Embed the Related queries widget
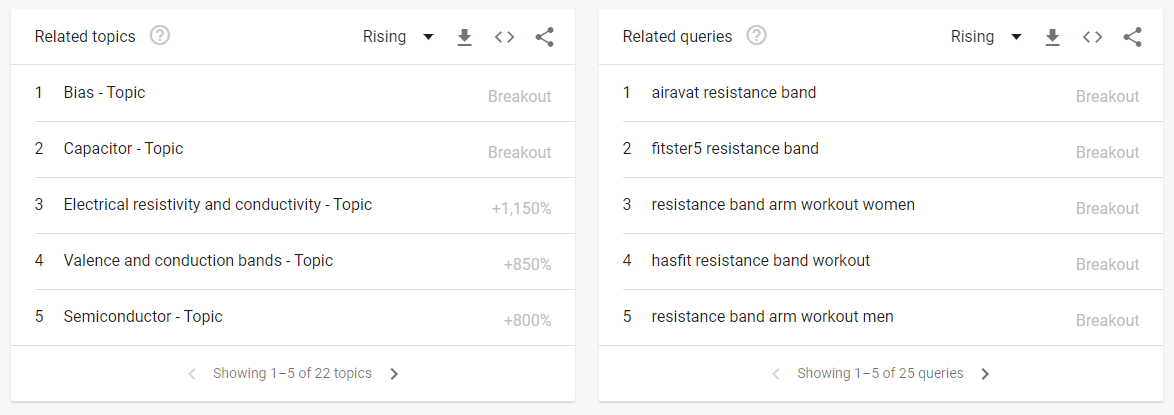1174x415 pixels. click(x=1092, y=37)
